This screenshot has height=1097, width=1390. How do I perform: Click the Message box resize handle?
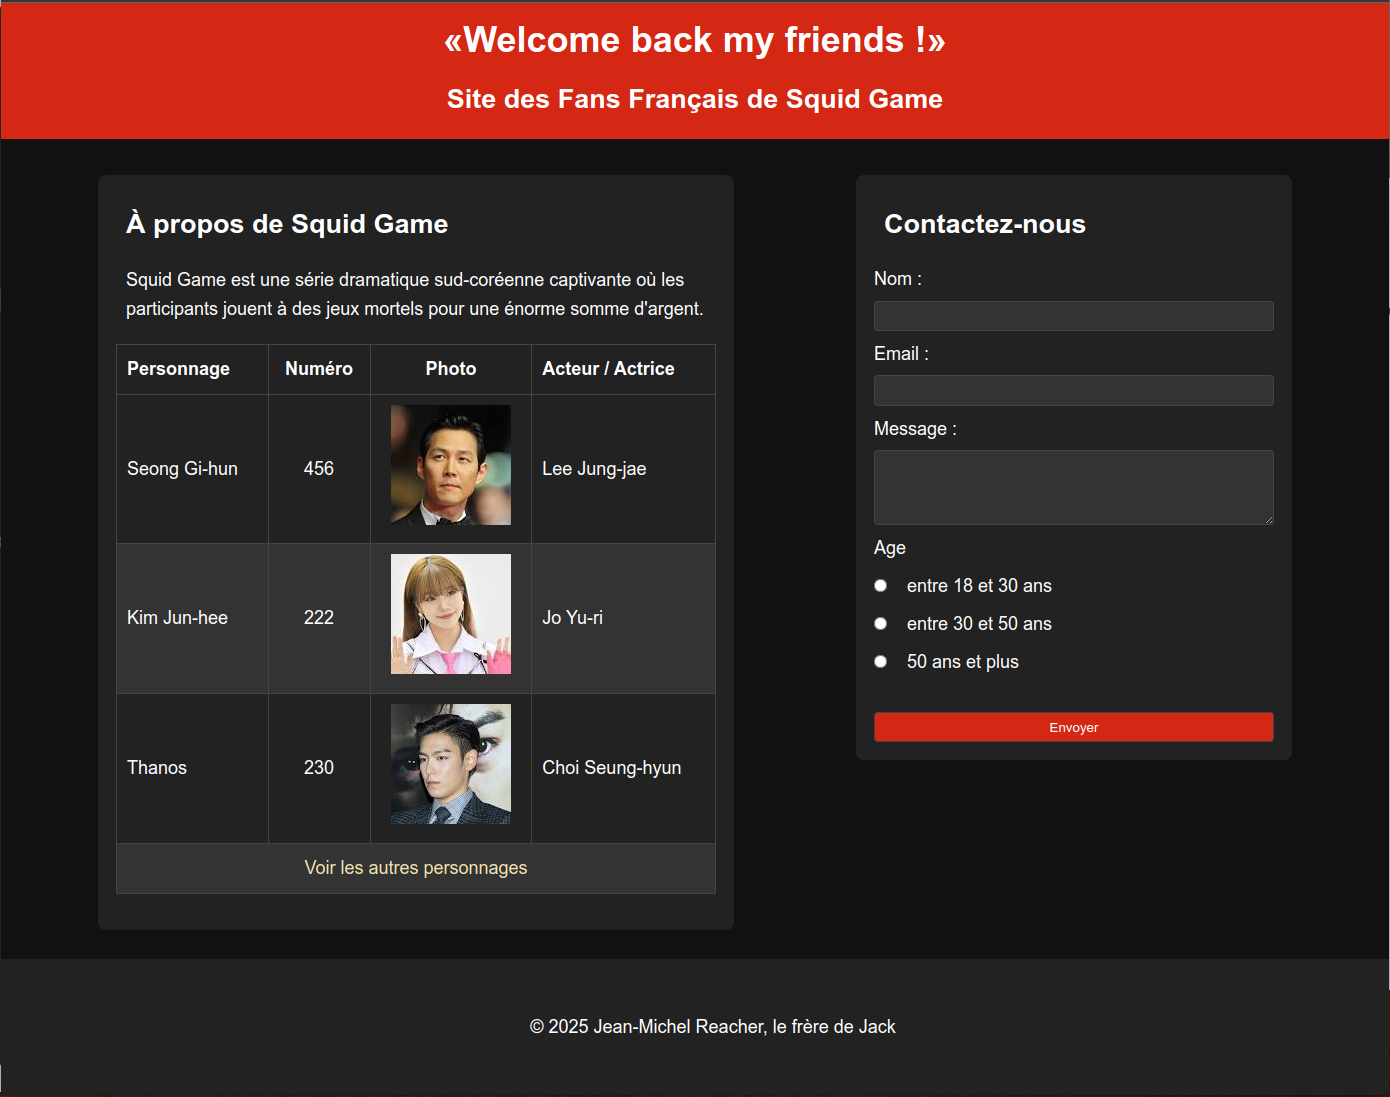tap(1268, 519)
